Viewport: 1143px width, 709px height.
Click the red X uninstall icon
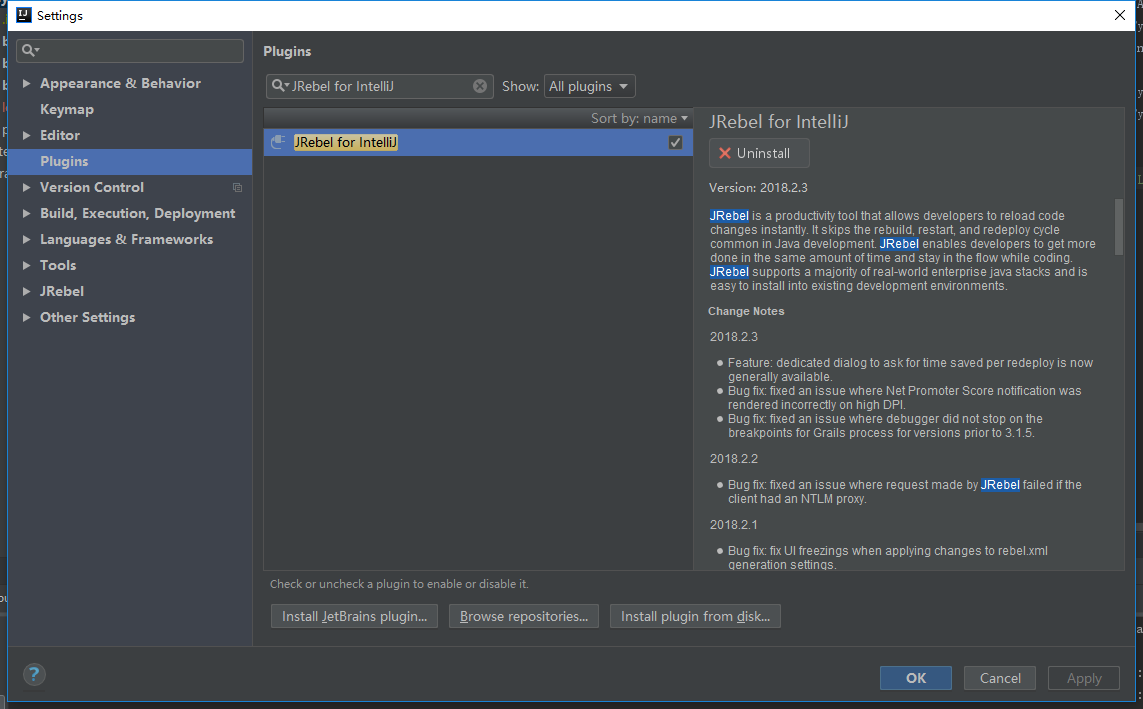pos(725,153)
